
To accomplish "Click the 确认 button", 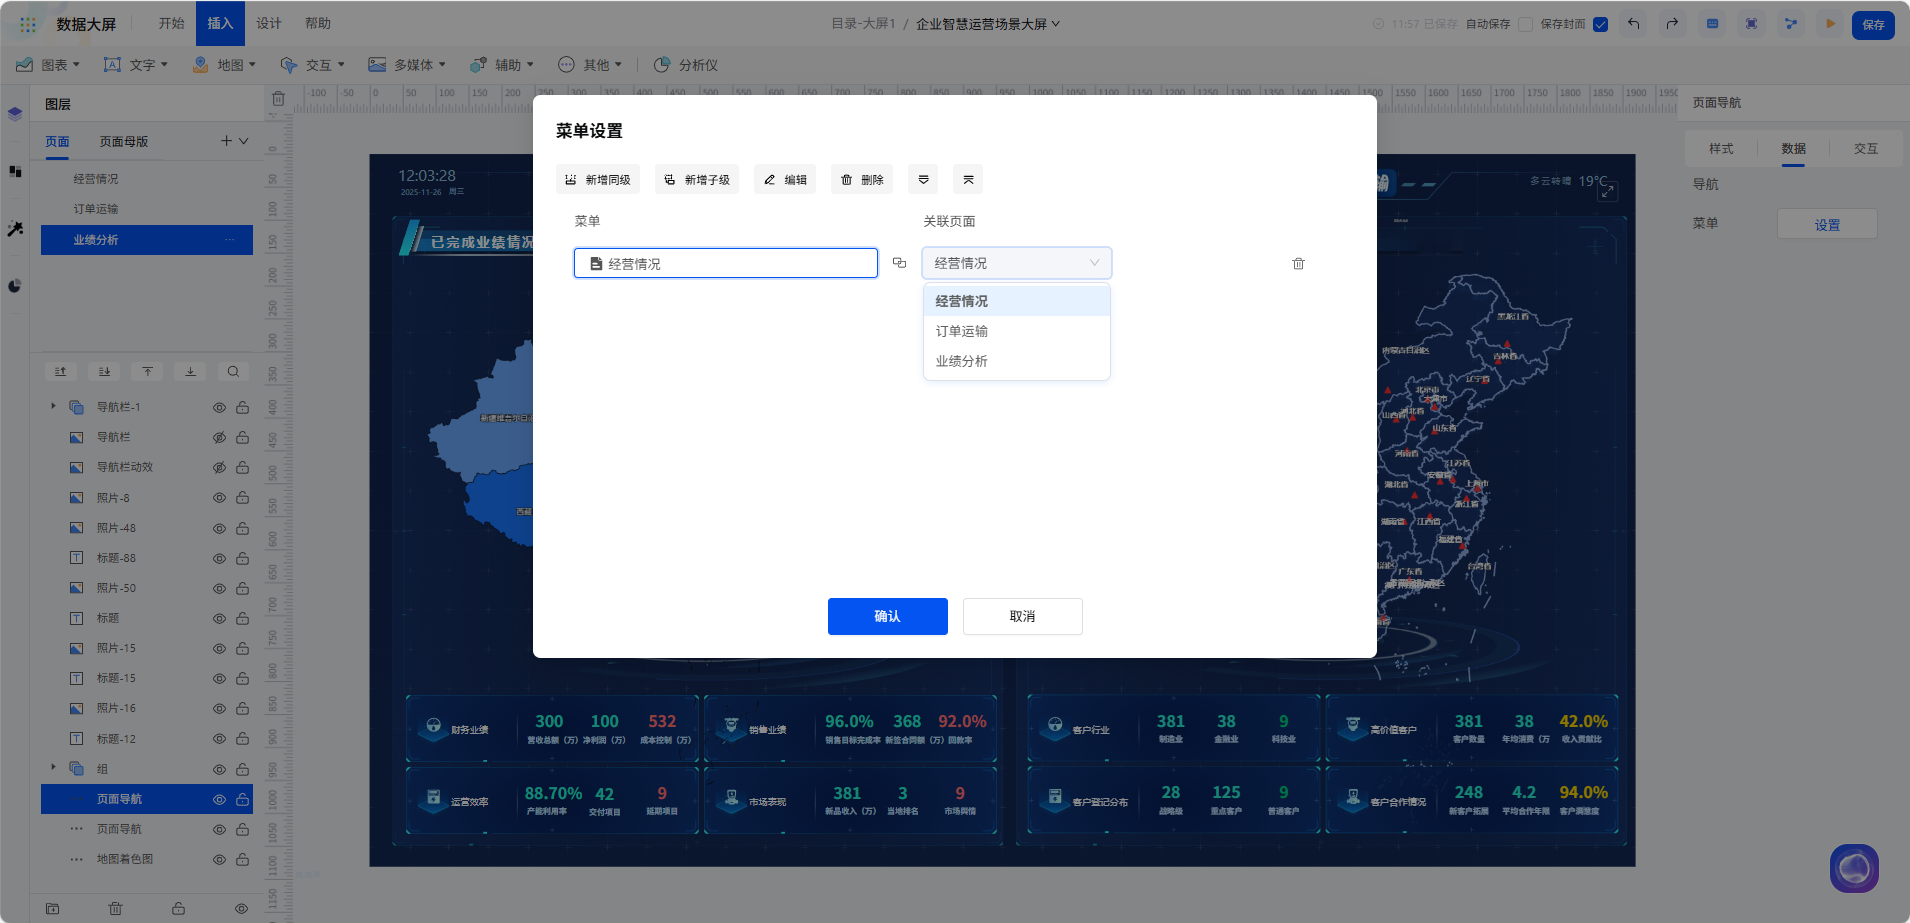I will (x=887, y=616).
